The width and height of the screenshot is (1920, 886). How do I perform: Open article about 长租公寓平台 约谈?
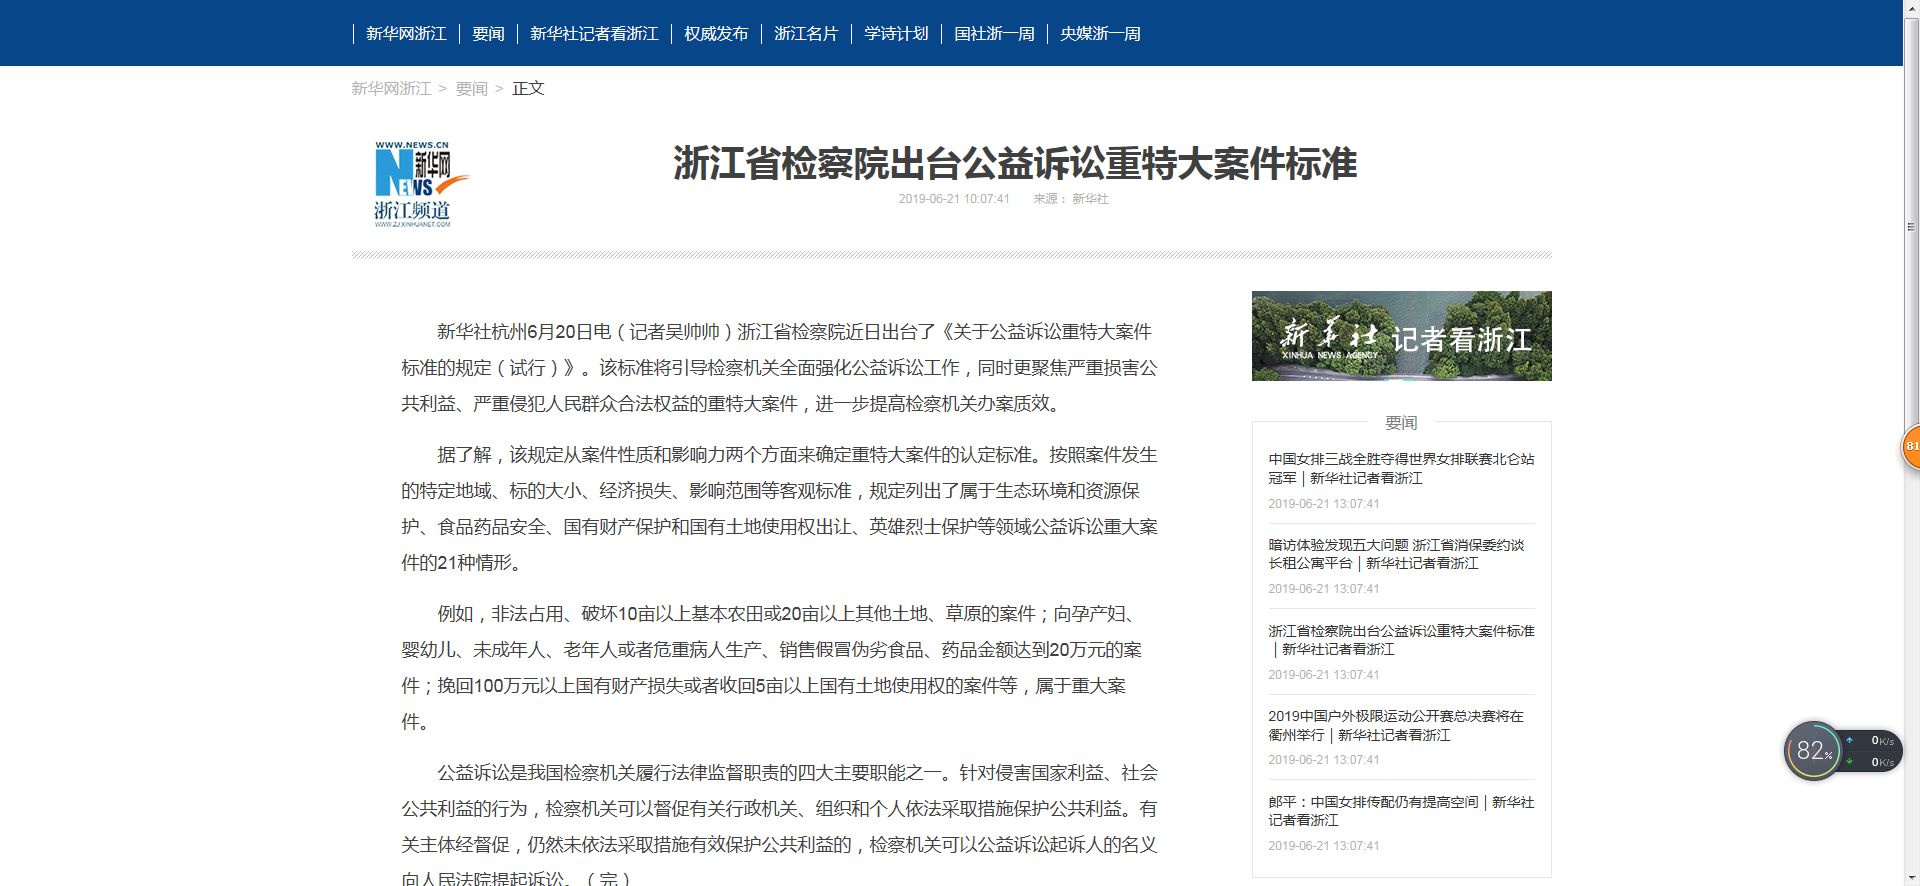coord(1396,554)
